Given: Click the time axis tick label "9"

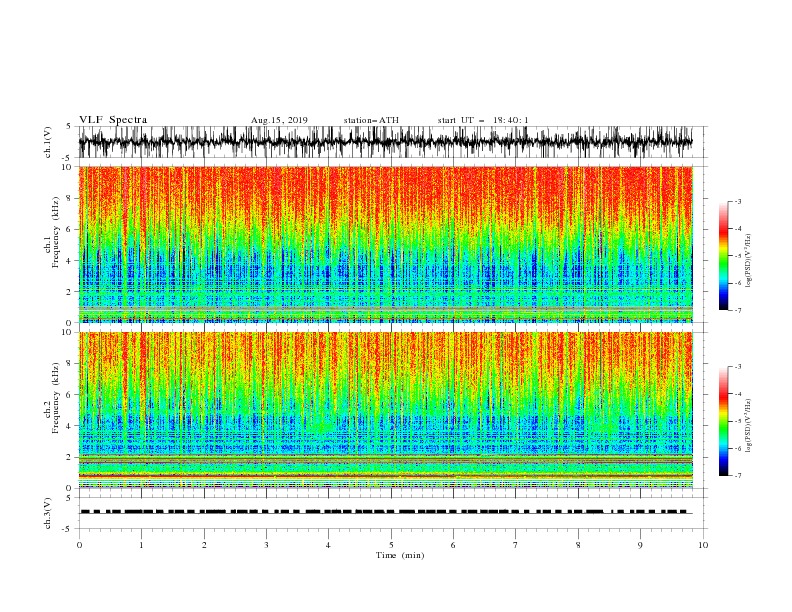Looking at the screenshot, I should pyautogui.click(x=640, y=545).
